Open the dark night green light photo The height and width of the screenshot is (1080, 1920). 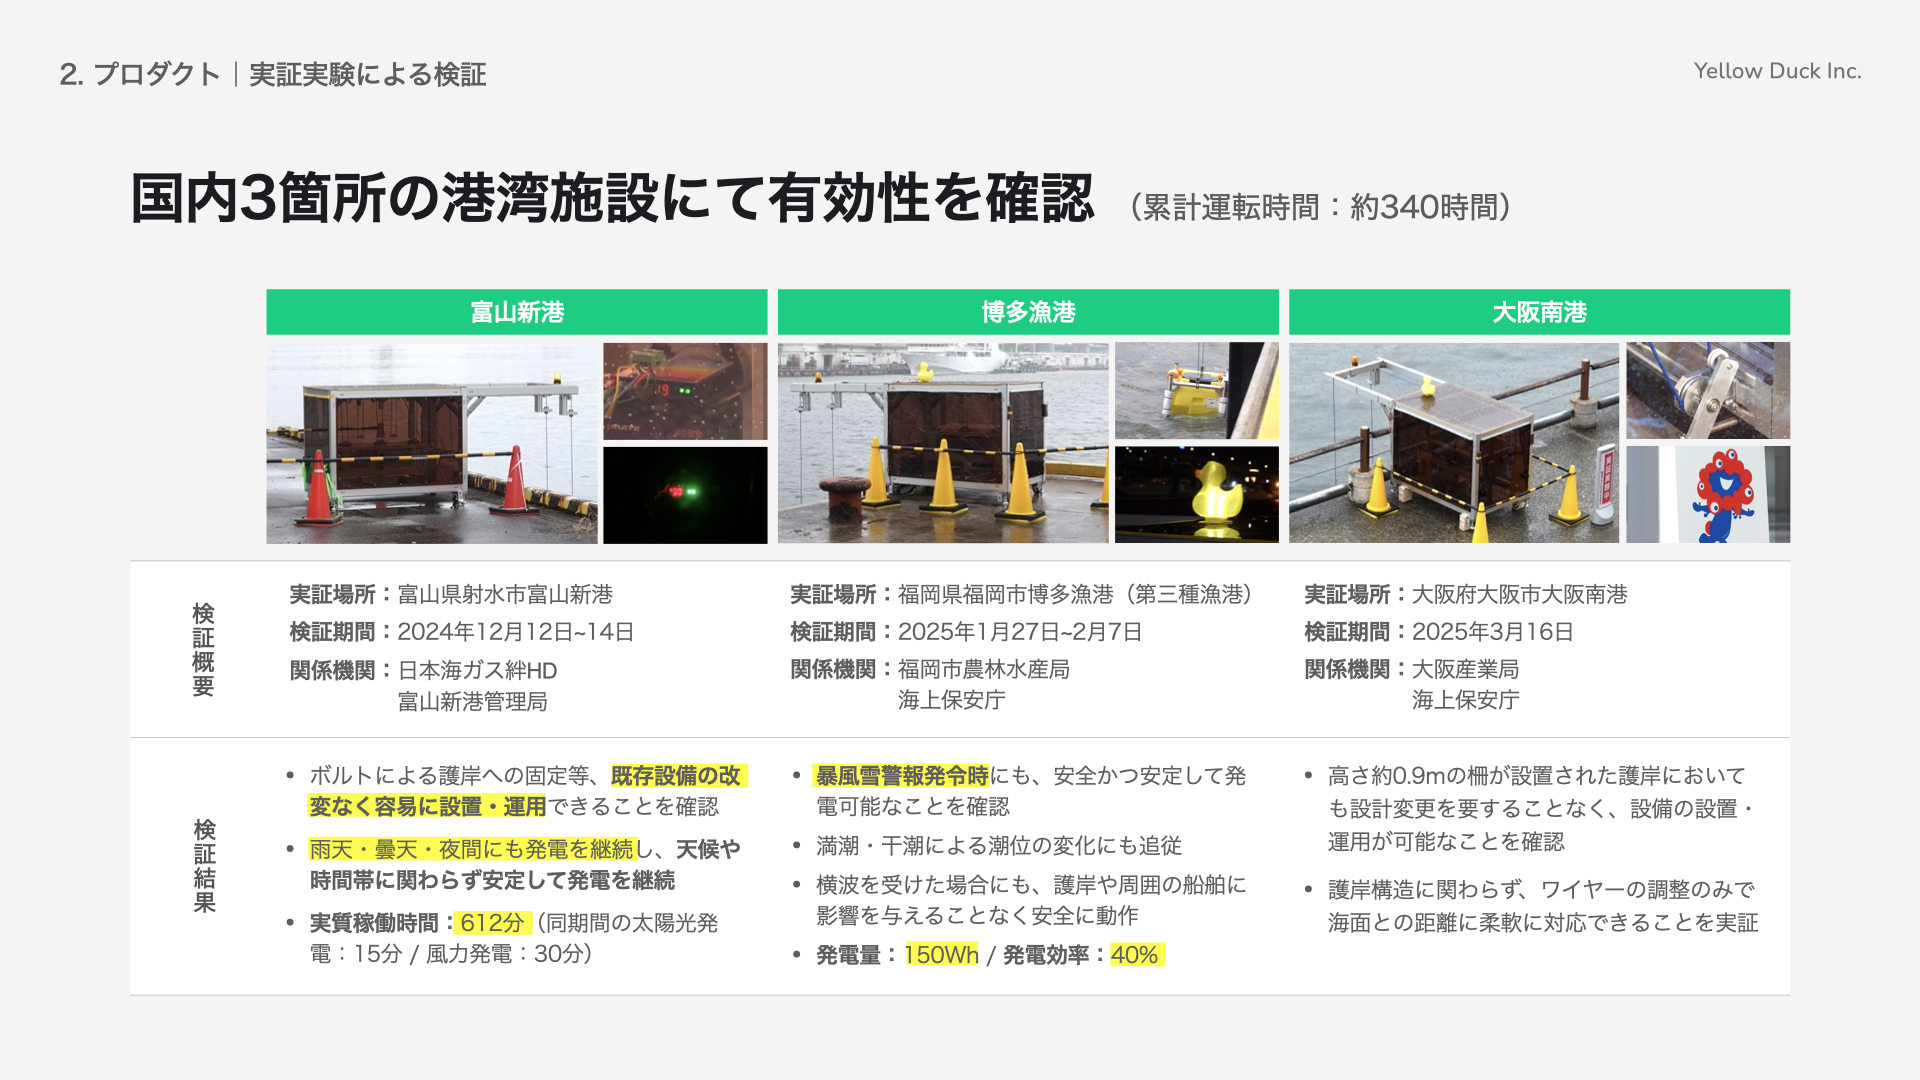(685, 495)
